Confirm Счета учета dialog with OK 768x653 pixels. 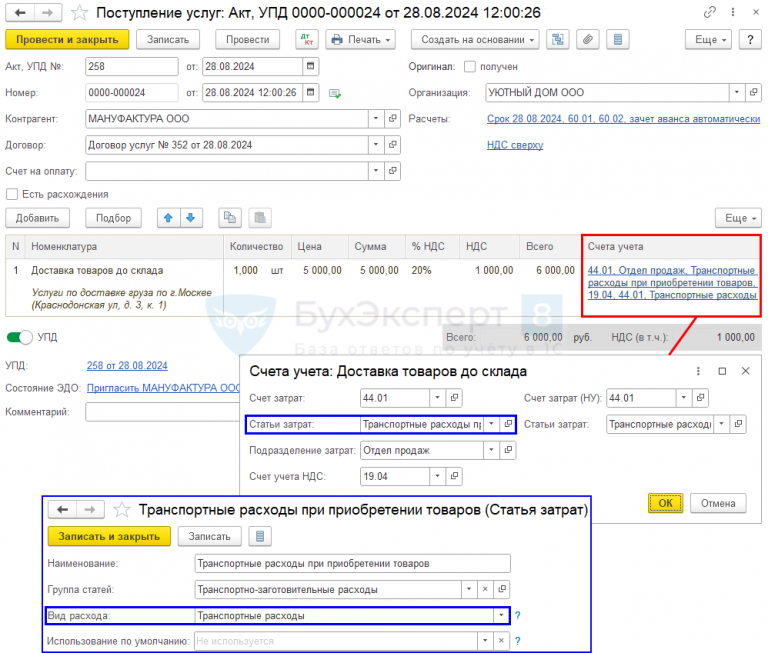click(665, 503)
